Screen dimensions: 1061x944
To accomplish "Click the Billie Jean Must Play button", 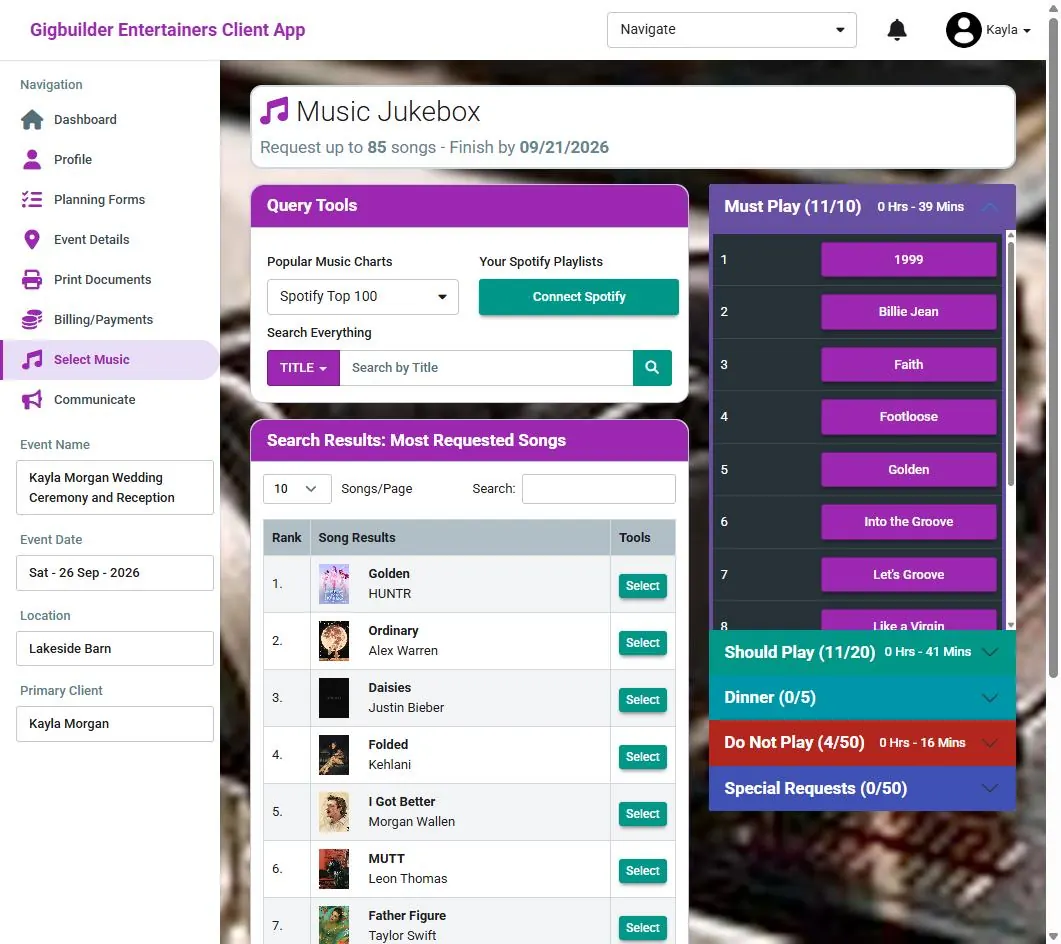I will point(908,311).
